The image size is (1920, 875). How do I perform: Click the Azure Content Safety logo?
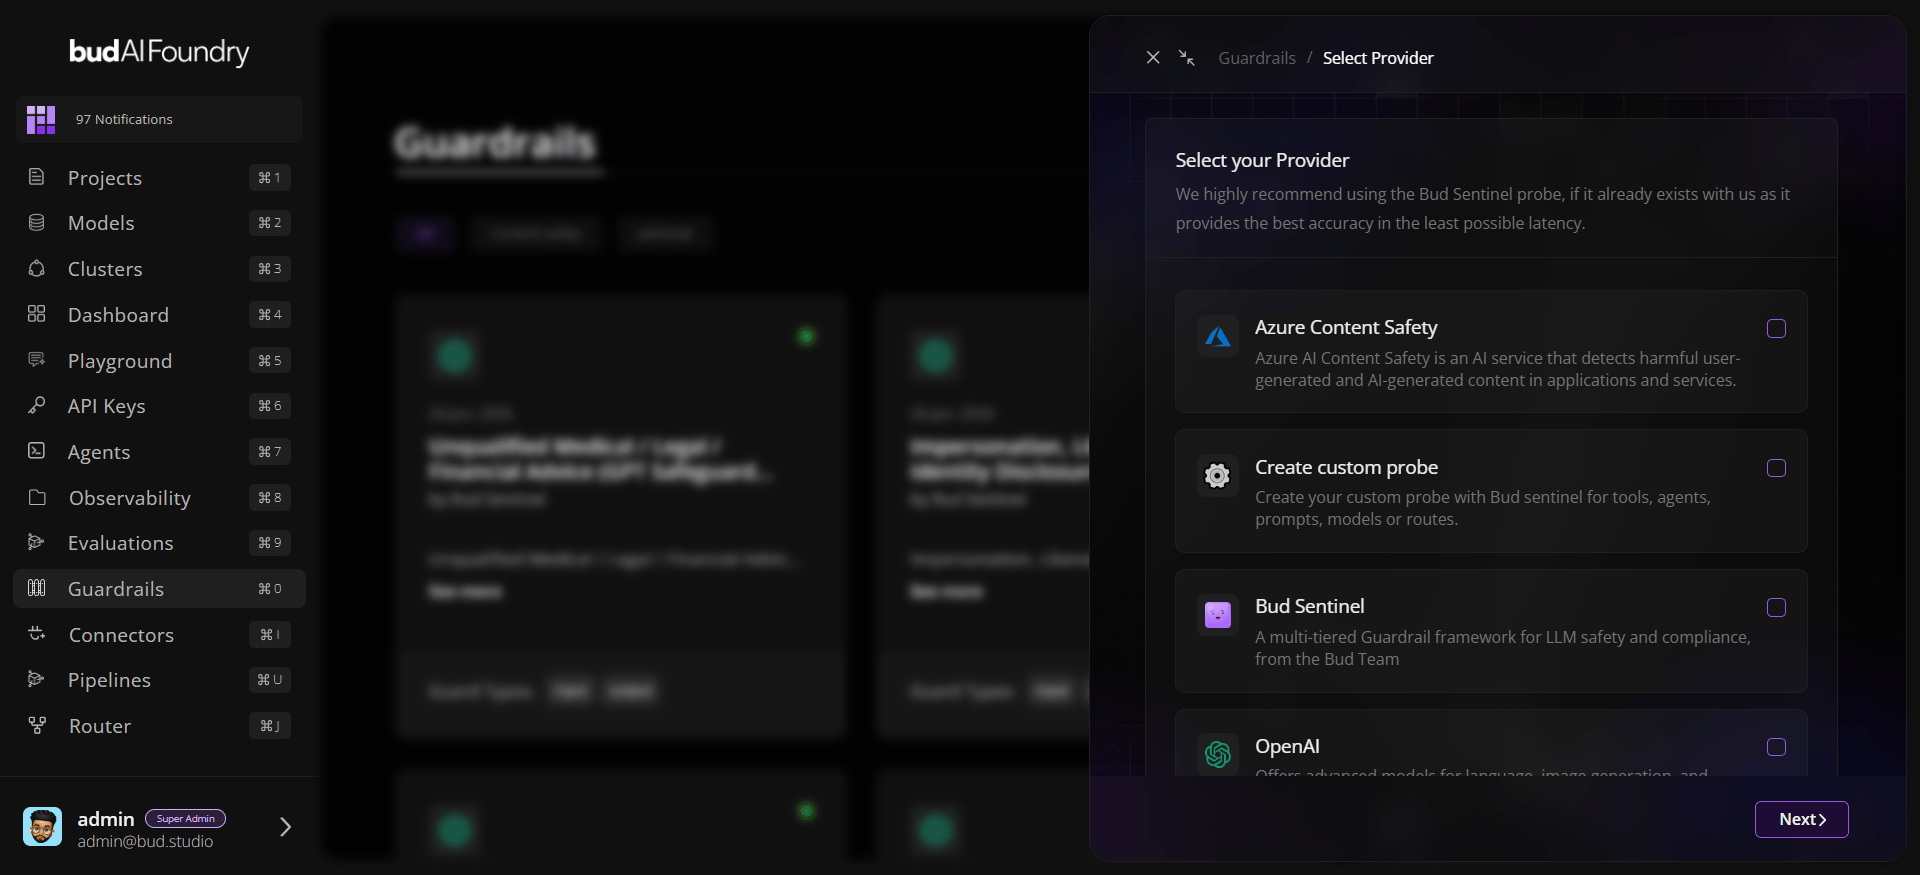1217,337
